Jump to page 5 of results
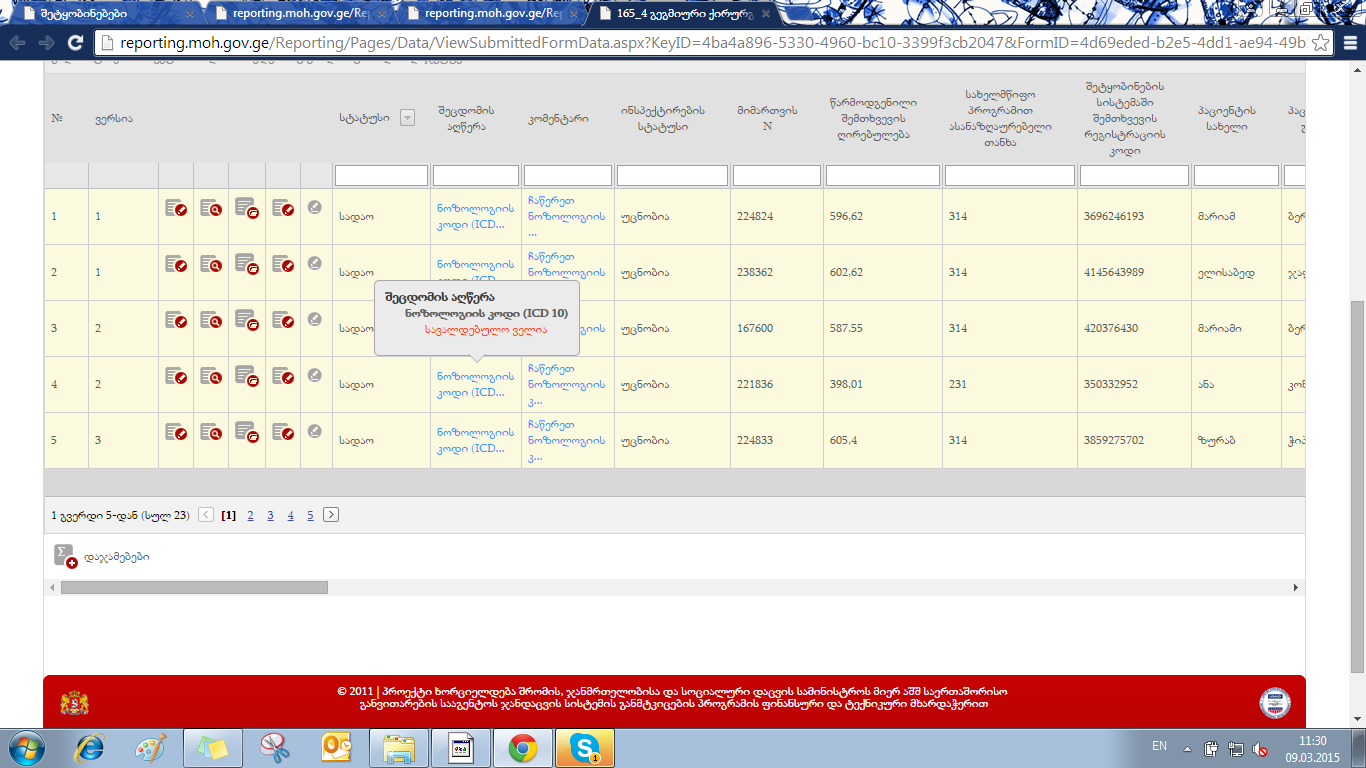The width and height of the screenshot is (1366, 768). [x=310, y=515]
